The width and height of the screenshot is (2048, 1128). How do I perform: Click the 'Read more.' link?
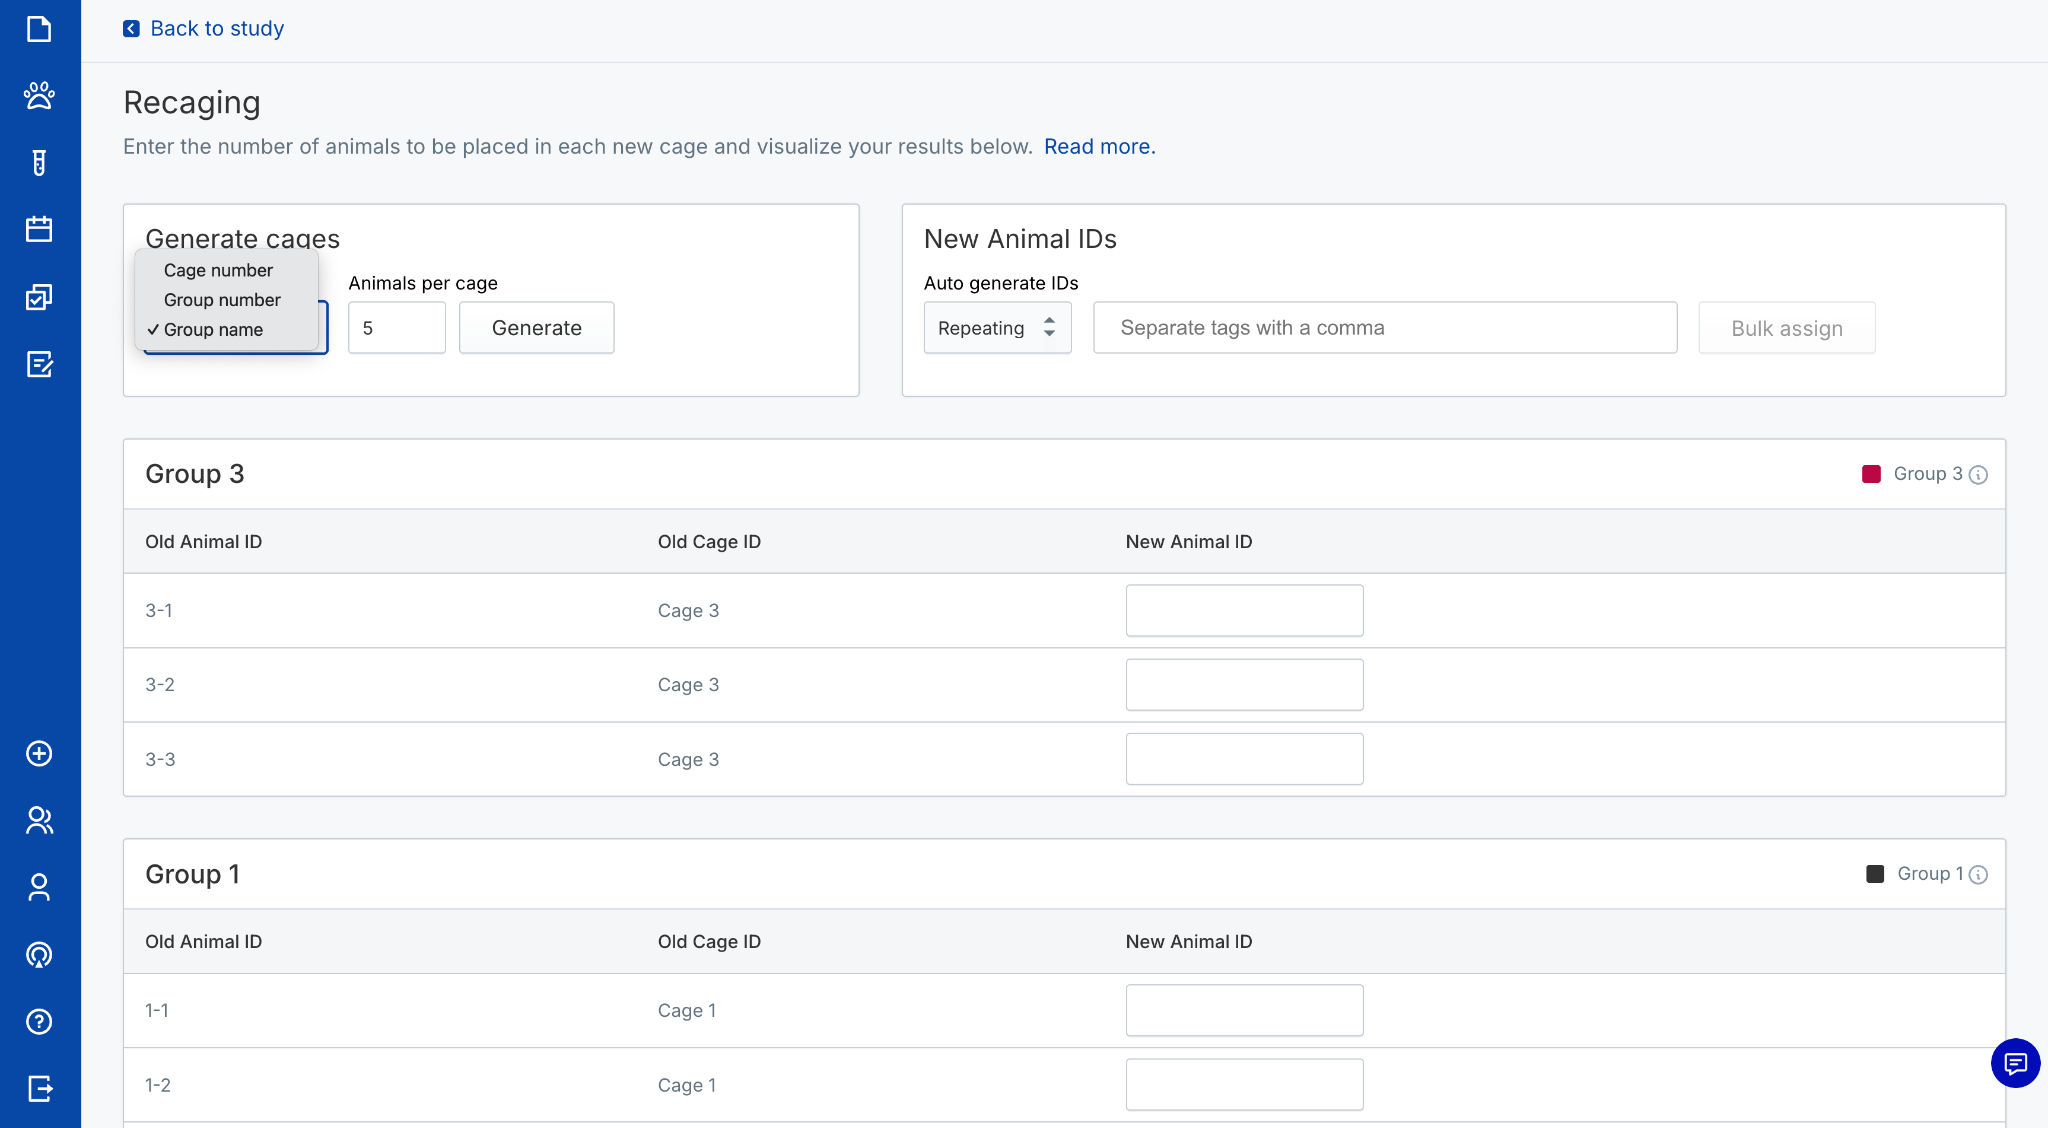point(1099,147)
